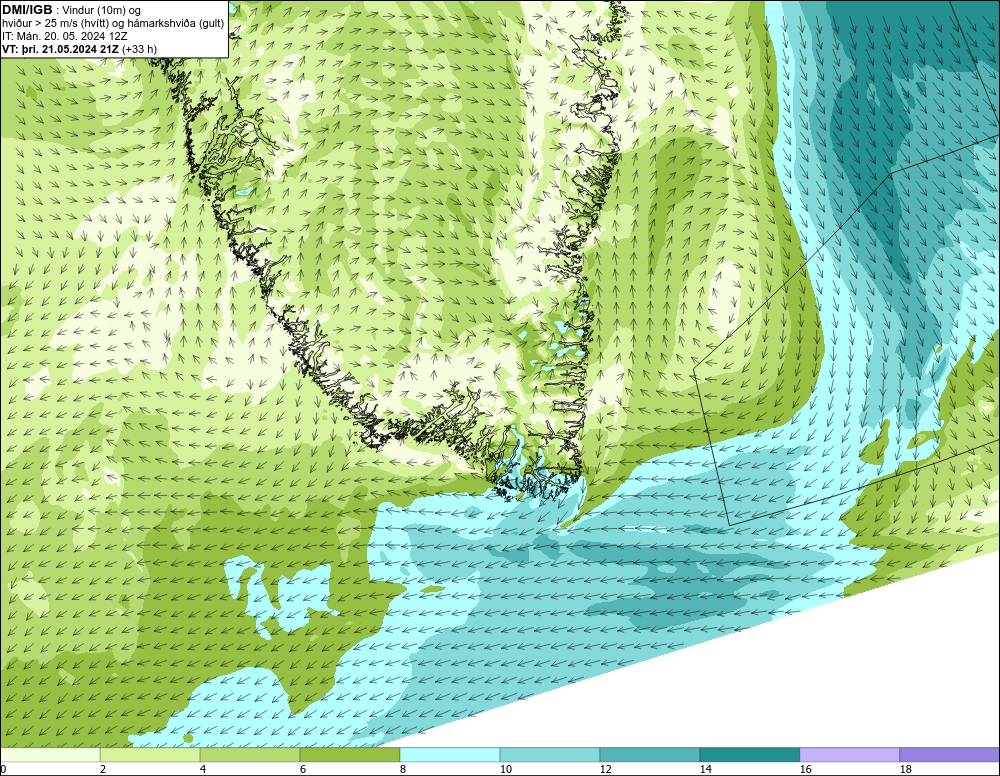
Task: Click the 2–4 m/s light green swatch
Action: click(150, 755)
